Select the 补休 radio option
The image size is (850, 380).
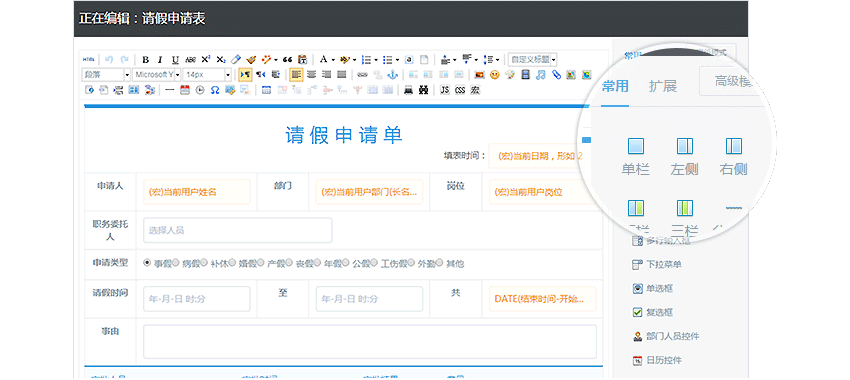[204, 263]
